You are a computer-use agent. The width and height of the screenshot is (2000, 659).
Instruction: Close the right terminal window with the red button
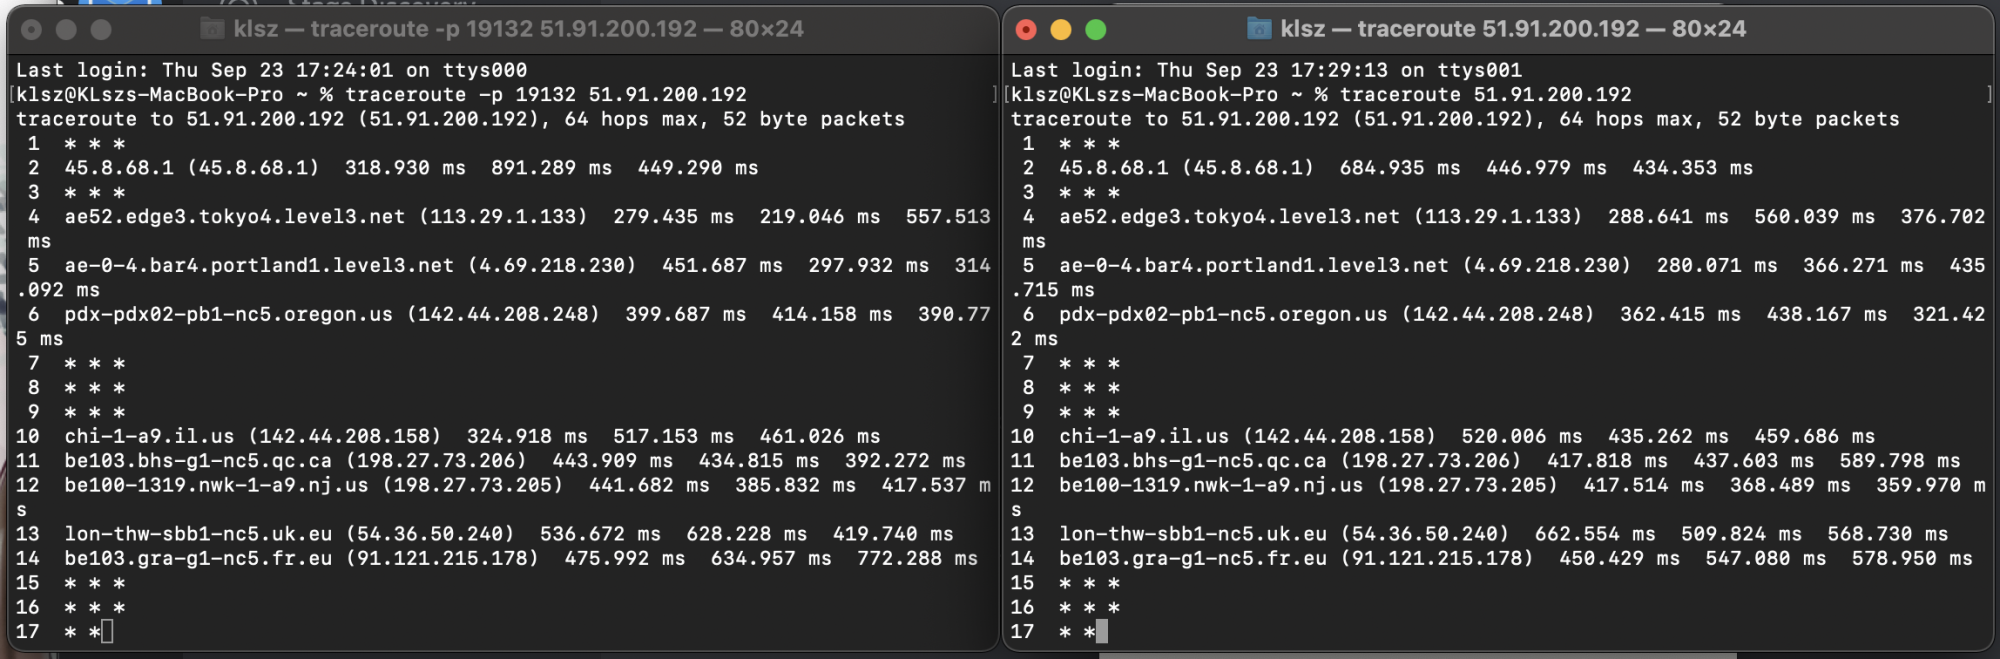tap(1026, 30)
